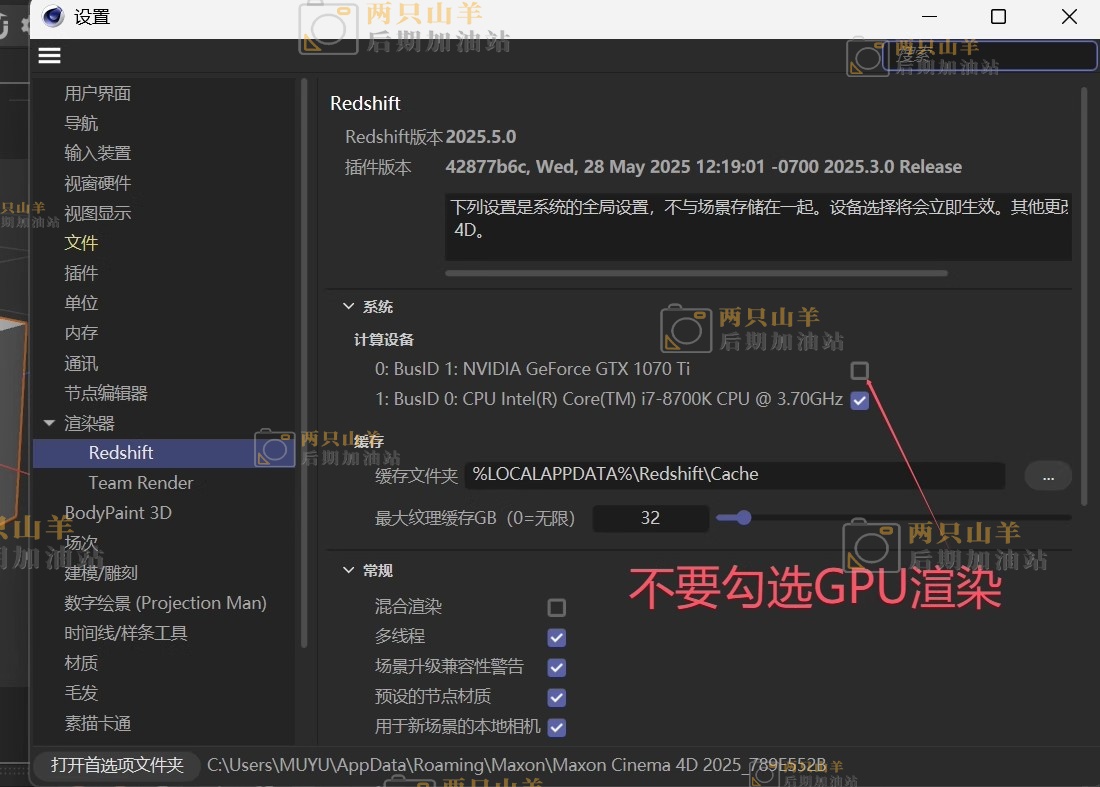Screen dimensions: 1100x787
Task: Click the Cinema 4D logo icon
Action: 53,16
